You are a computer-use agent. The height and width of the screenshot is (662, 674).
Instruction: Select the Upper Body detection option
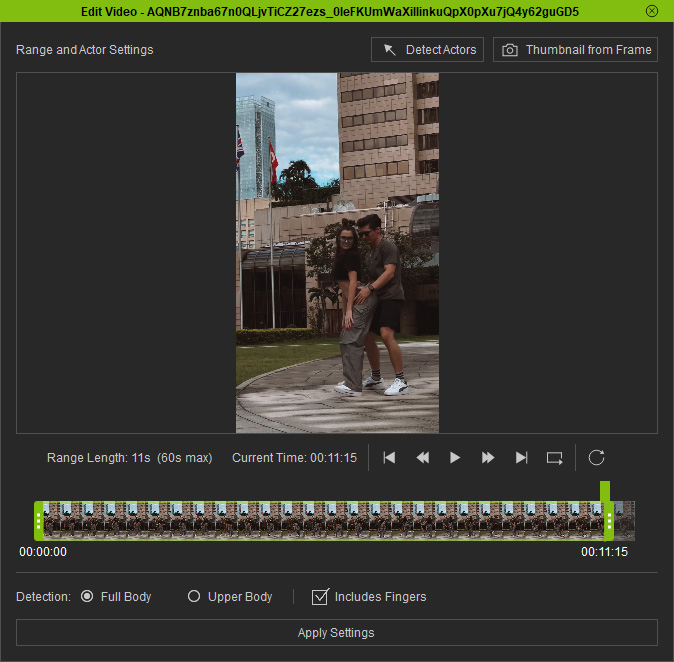point(194,596)
